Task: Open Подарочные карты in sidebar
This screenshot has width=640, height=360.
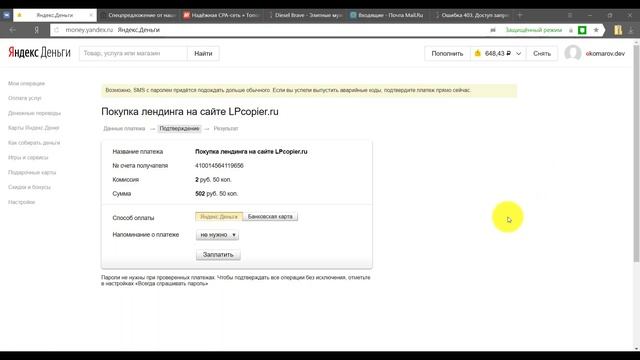Action: (32, 172)
